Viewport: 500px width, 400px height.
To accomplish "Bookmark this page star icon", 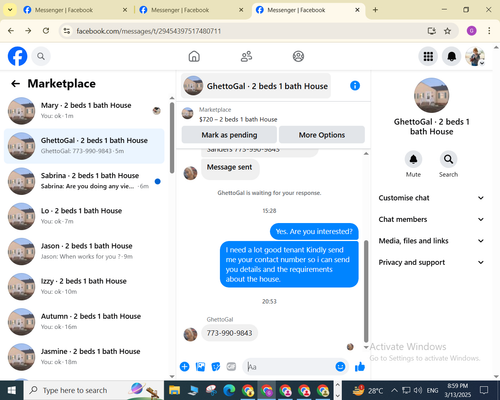I will click(447, 31).
